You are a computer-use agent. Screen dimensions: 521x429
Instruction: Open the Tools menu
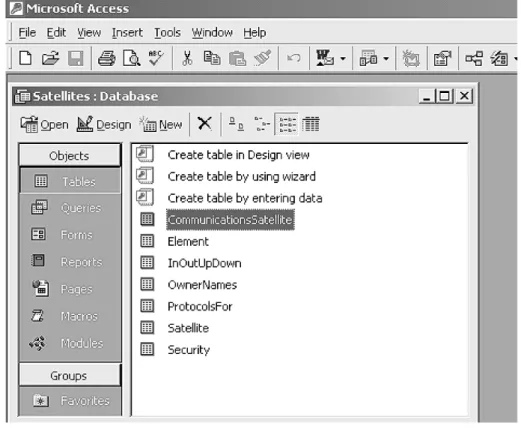[x=167, y=33]
